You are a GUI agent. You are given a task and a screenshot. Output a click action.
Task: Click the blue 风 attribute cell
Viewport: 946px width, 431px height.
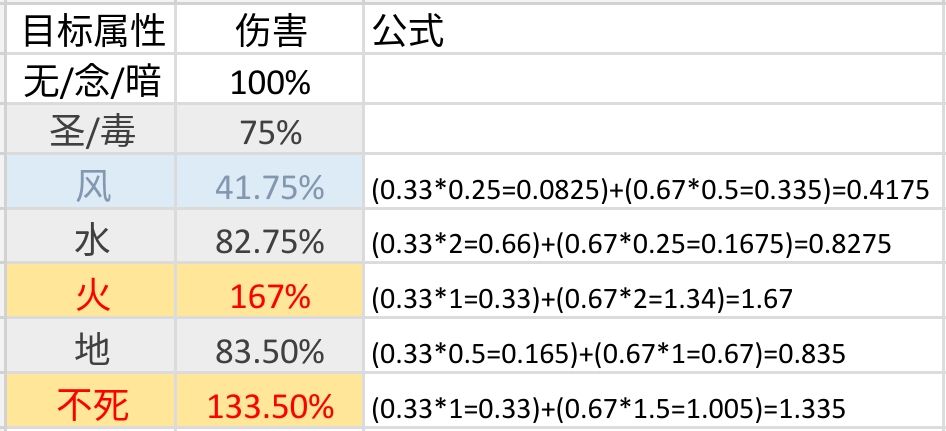93,186
